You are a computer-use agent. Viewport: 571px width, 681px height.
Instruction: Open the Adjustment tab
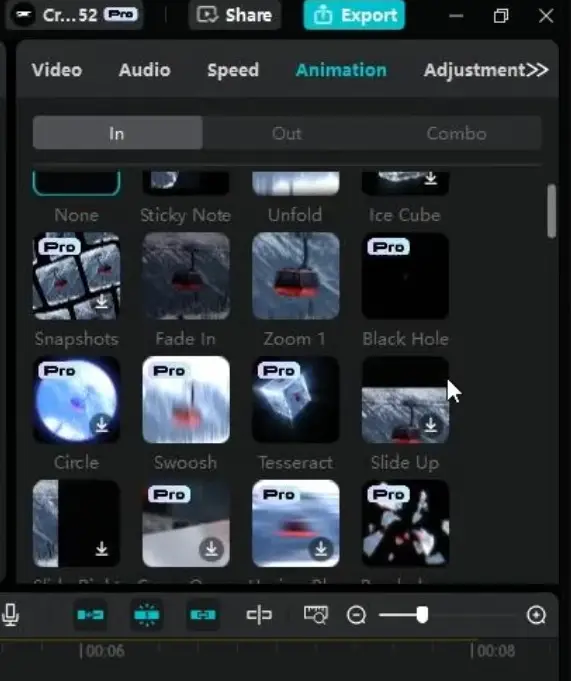pyautogui.click(x=475, y=70)
